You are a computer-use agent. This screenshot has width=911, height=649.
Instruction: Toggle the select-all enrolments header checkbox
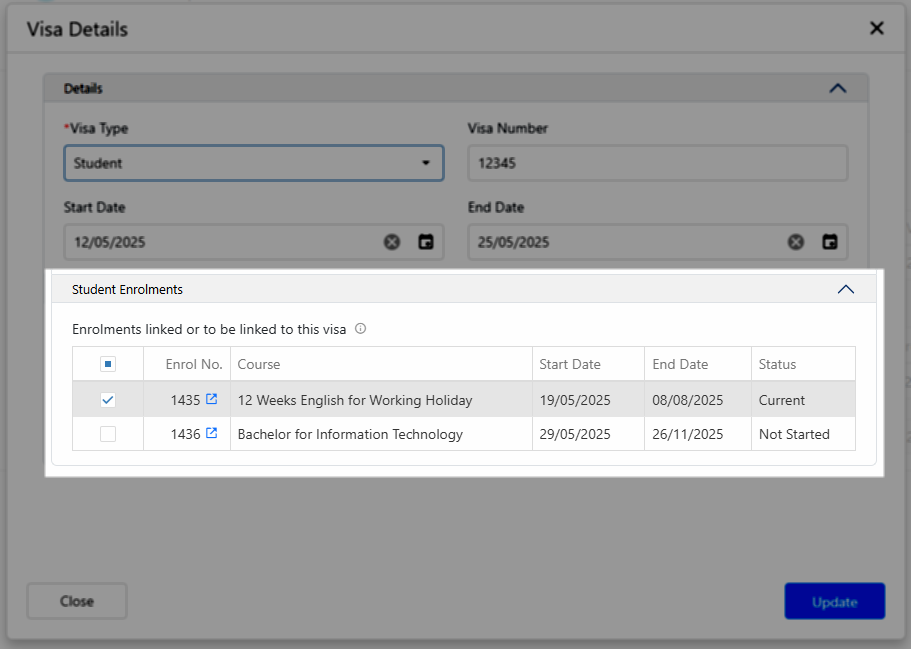(x=108, y=364)
